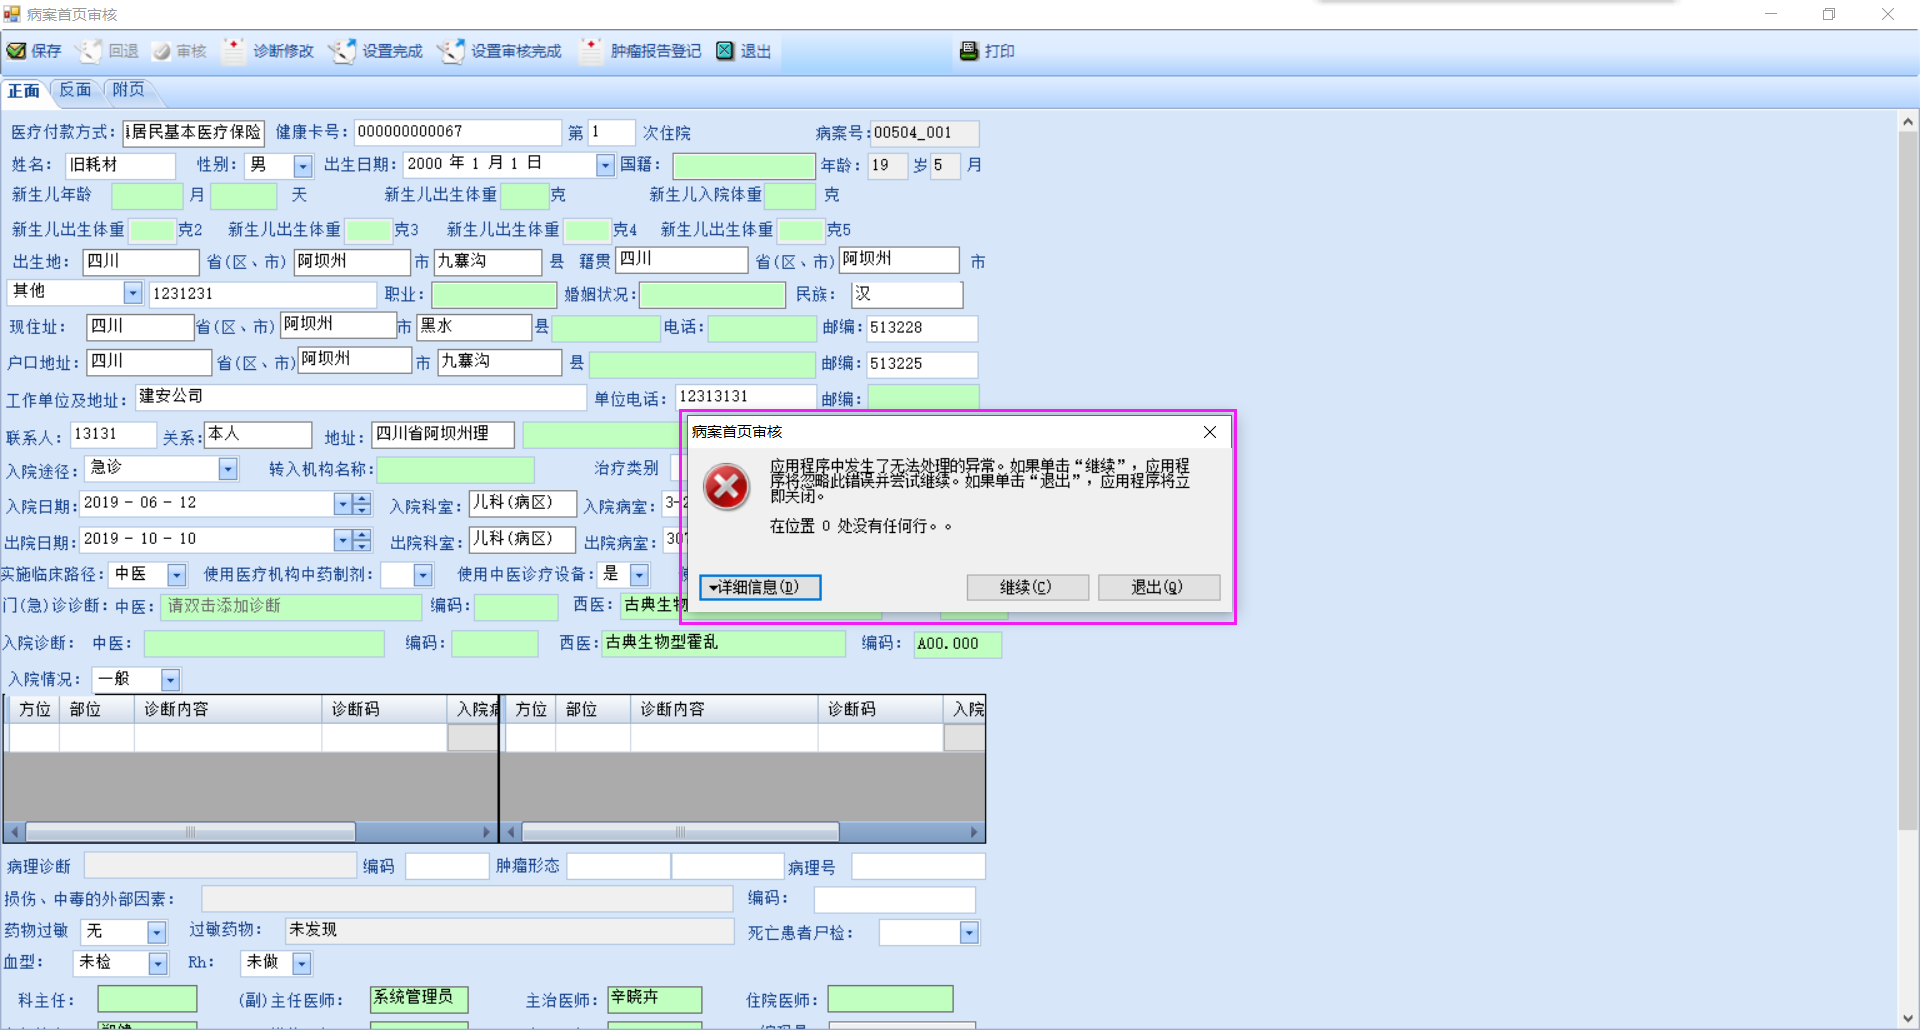1920x1030 pixels.
Task: Click the 健康卡号 input field
Action: (458, 132)
